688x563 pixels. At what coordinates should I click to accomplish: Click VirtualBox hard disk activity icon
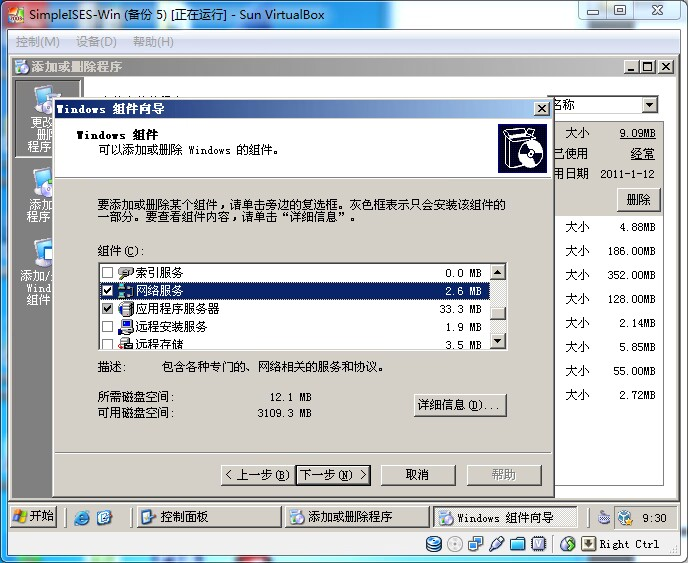click(434, 544)
